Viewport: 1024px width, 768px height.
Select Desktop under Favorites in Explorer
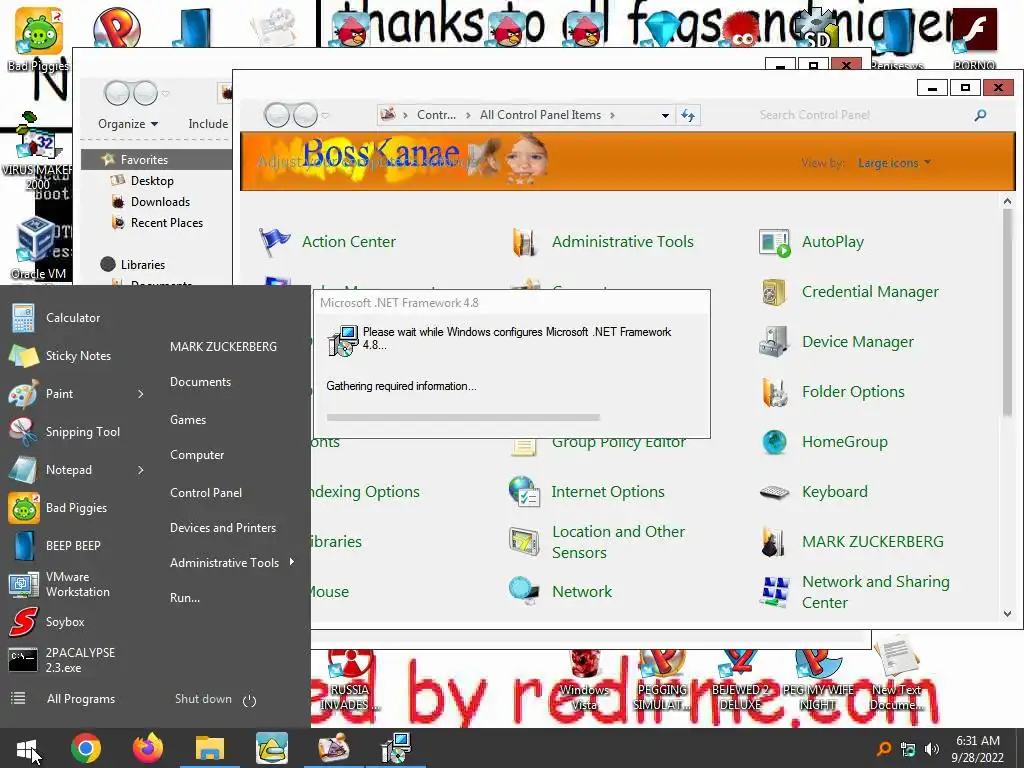coord(152,181)
